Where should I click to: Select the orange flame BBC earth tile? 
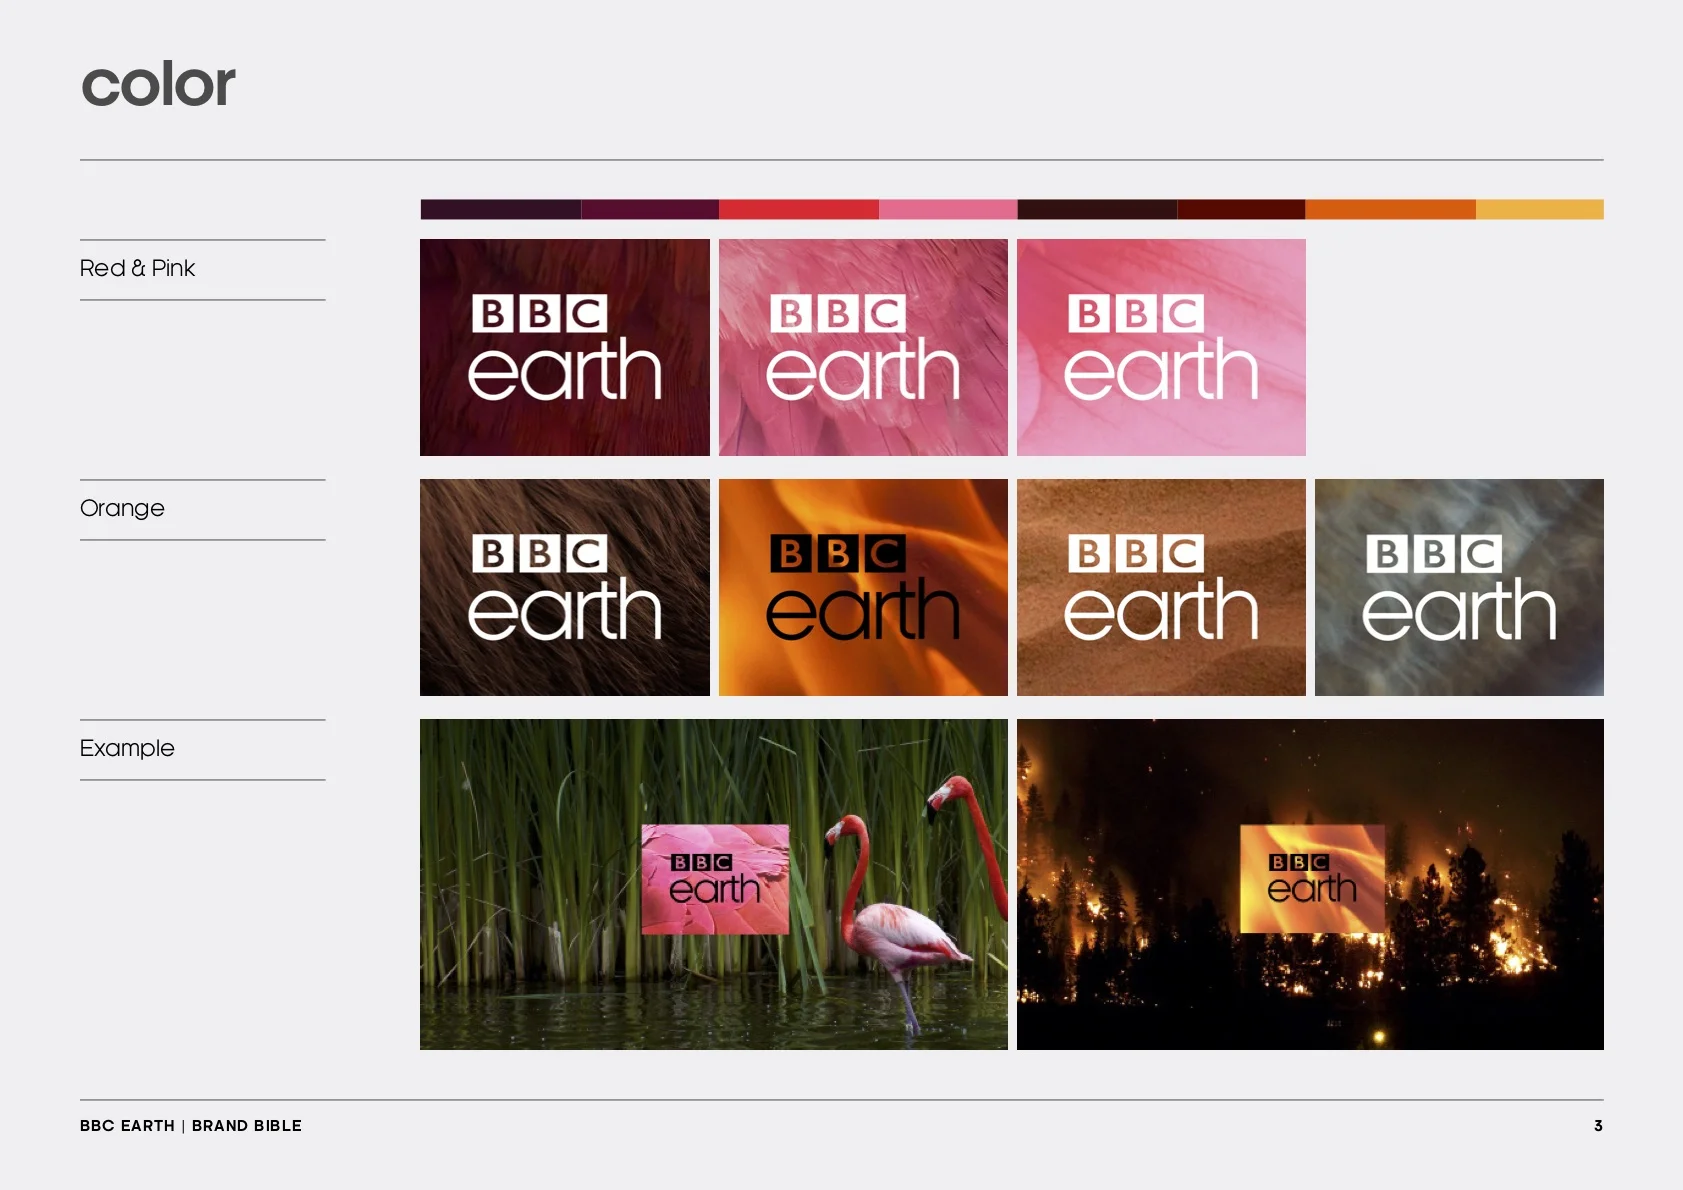coord(862,587)
